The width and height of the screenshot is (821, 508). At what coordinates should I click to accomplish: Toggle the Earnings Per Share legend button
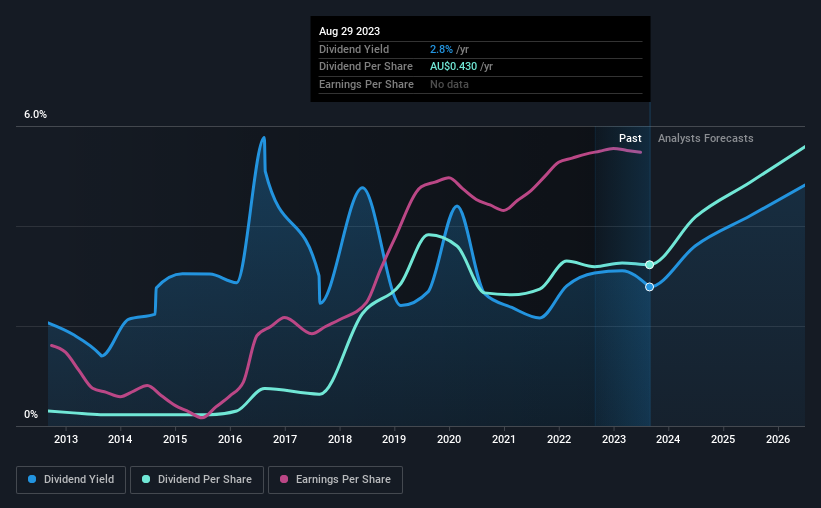[335, 480]
